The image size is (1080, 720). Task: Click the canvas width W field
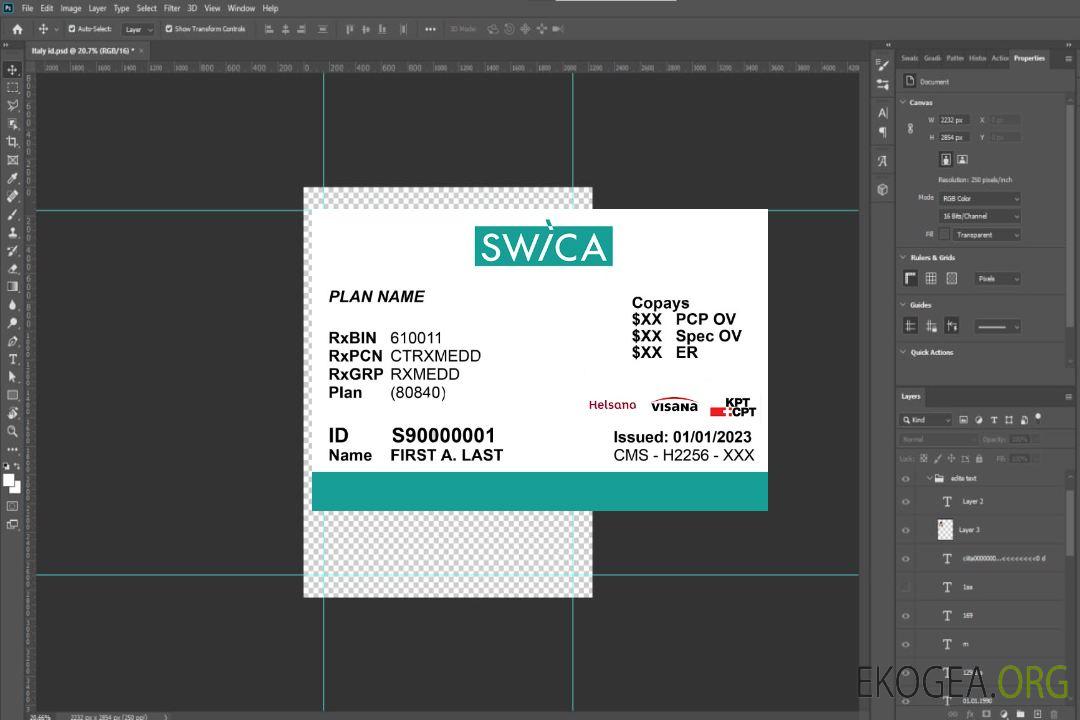coord(954,120)
